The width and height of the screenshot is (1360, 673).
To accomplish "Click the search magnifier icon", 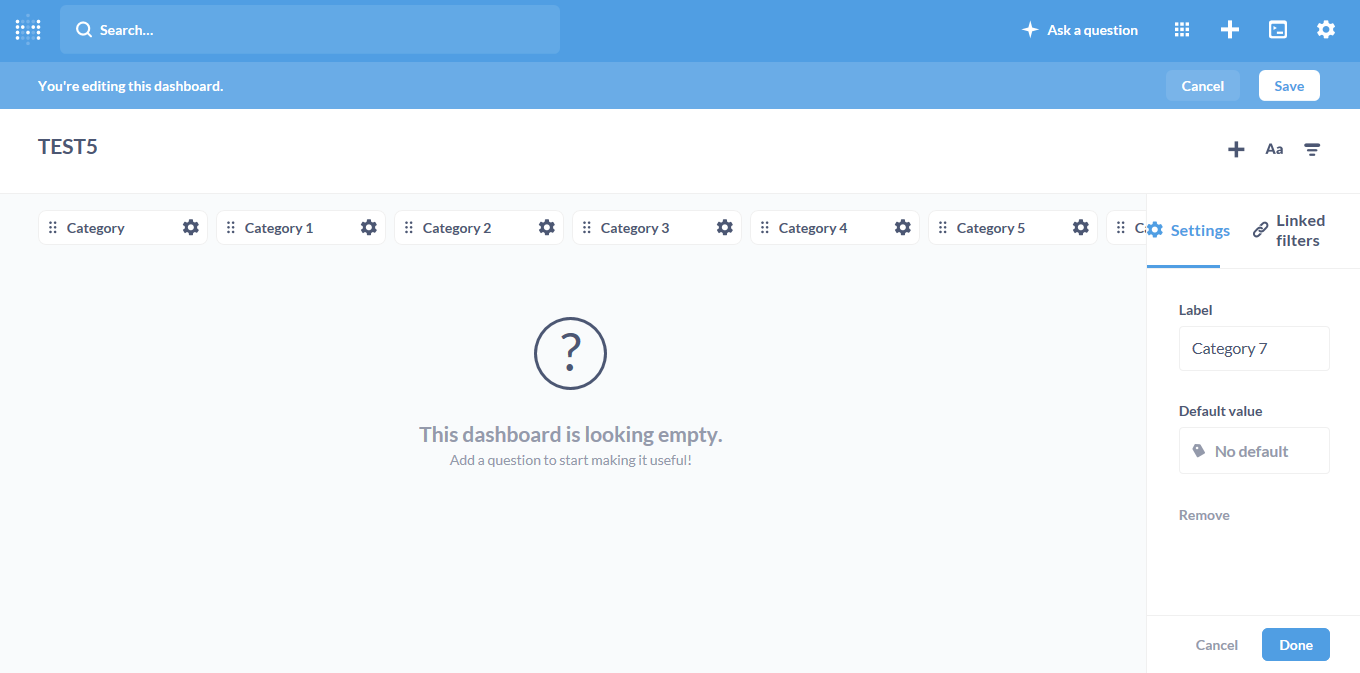I will pos(84,30).
